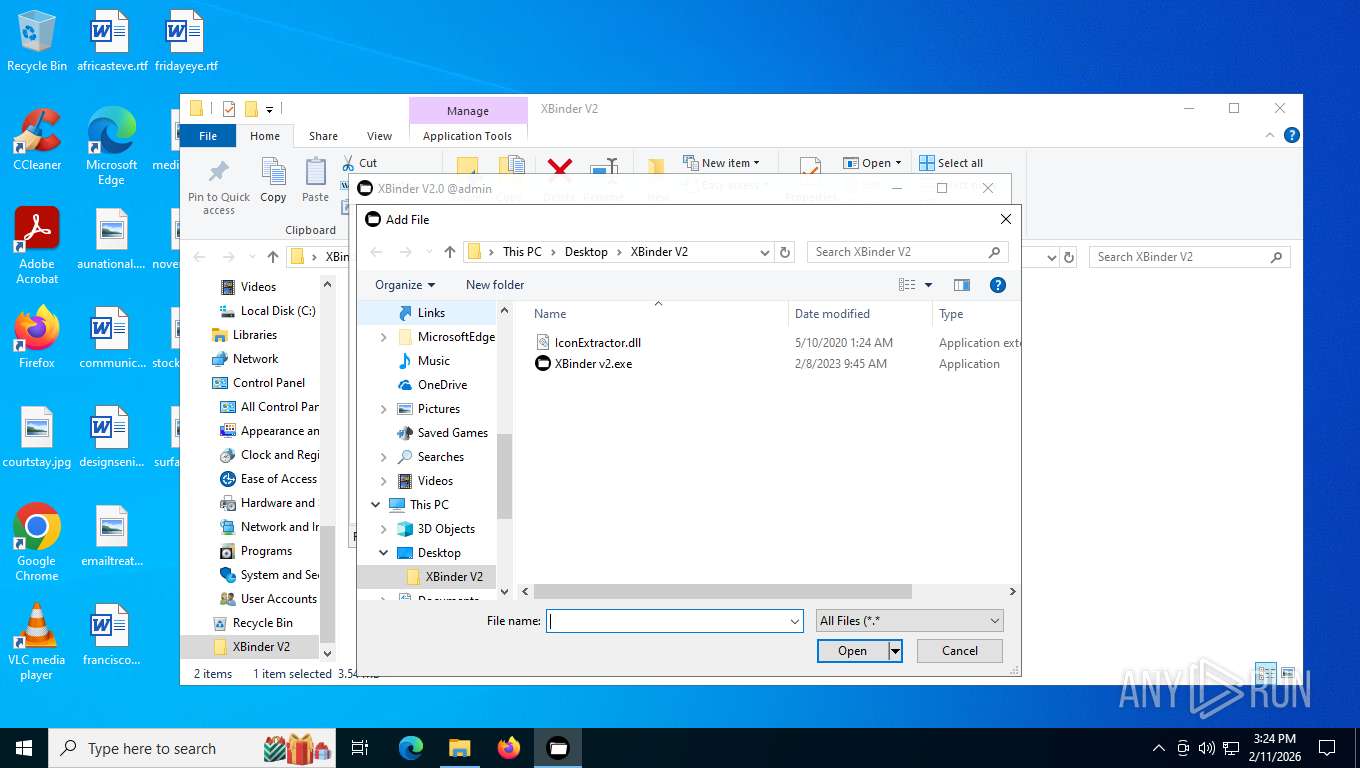Click New folder button

pyautogui.click(x=495, y=285)
